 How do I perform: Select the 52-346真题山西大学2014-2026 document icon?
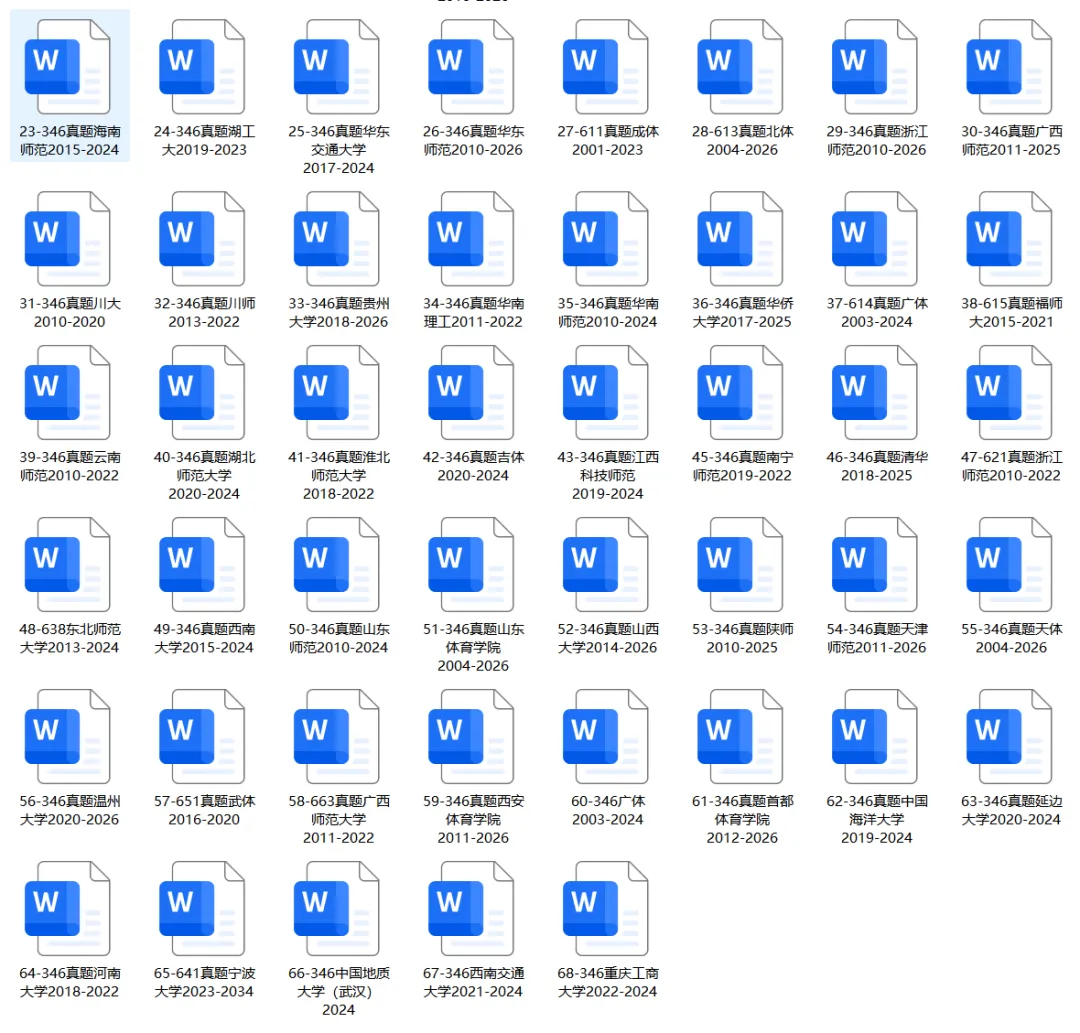605,565
